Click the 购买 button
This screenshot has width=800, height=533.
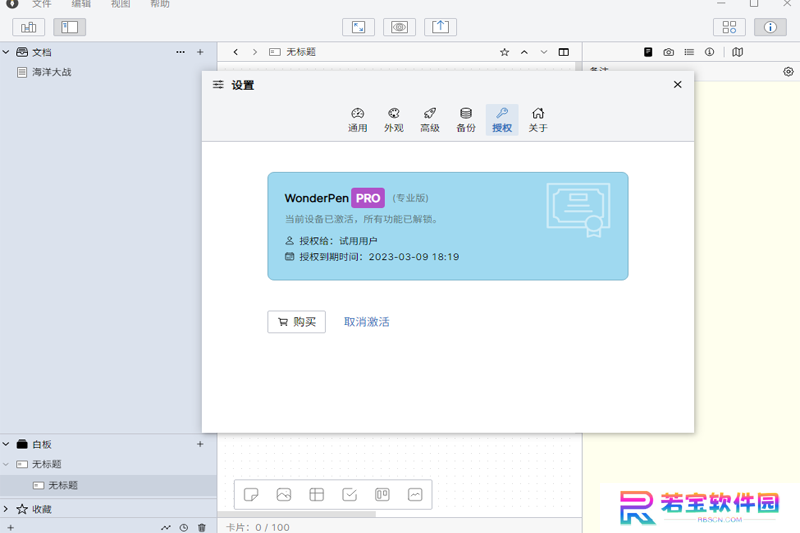[296, 322]
